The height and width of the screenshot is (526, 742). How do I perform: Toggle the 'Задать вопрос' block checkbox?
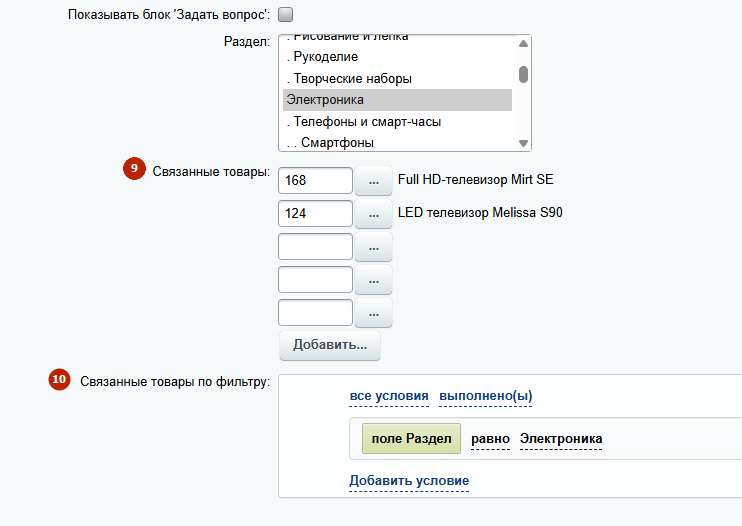click(x=285, y=15)
